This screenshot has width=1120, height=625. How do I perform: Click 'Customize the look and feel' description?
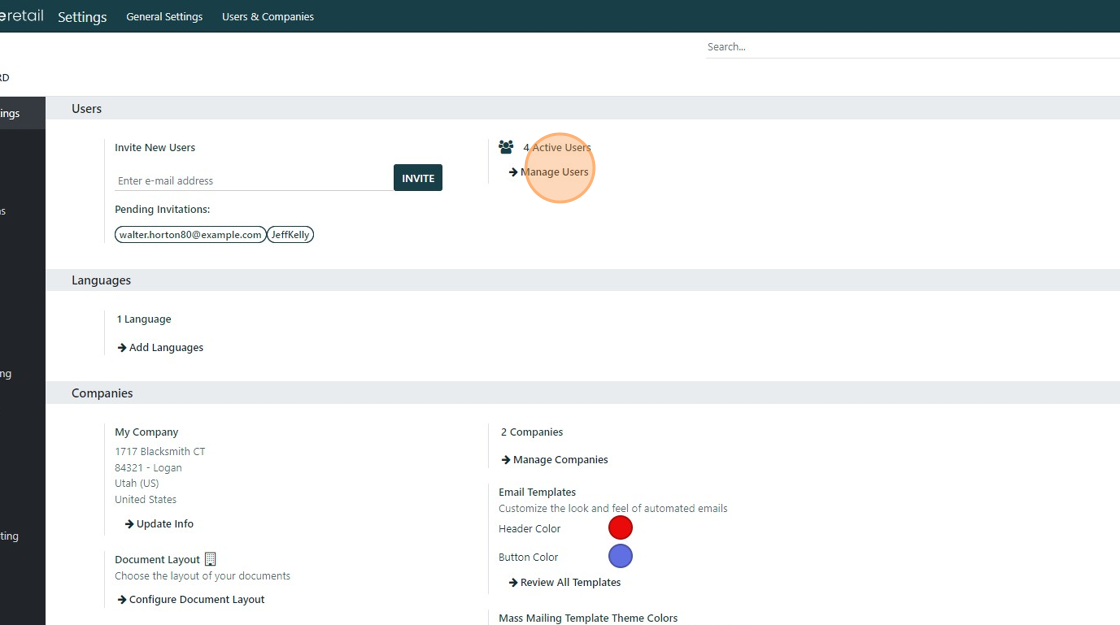click(x=613, y=509)
